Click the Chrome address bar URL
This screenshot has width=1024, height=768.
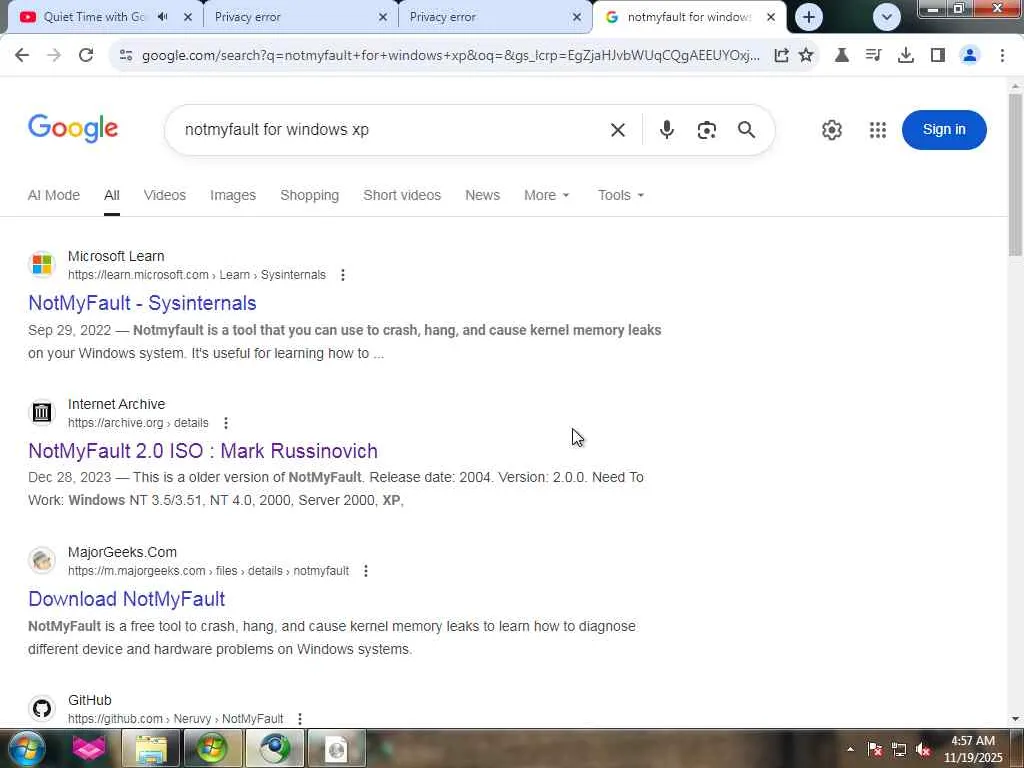(451, 55)
